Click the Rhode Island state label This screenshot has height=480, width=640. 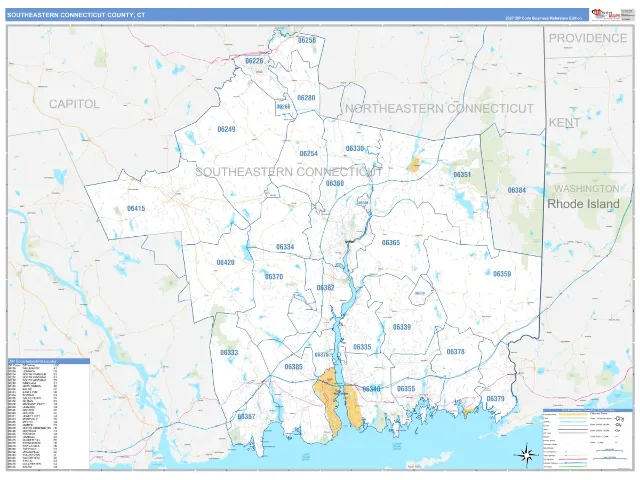coord(583,204)
